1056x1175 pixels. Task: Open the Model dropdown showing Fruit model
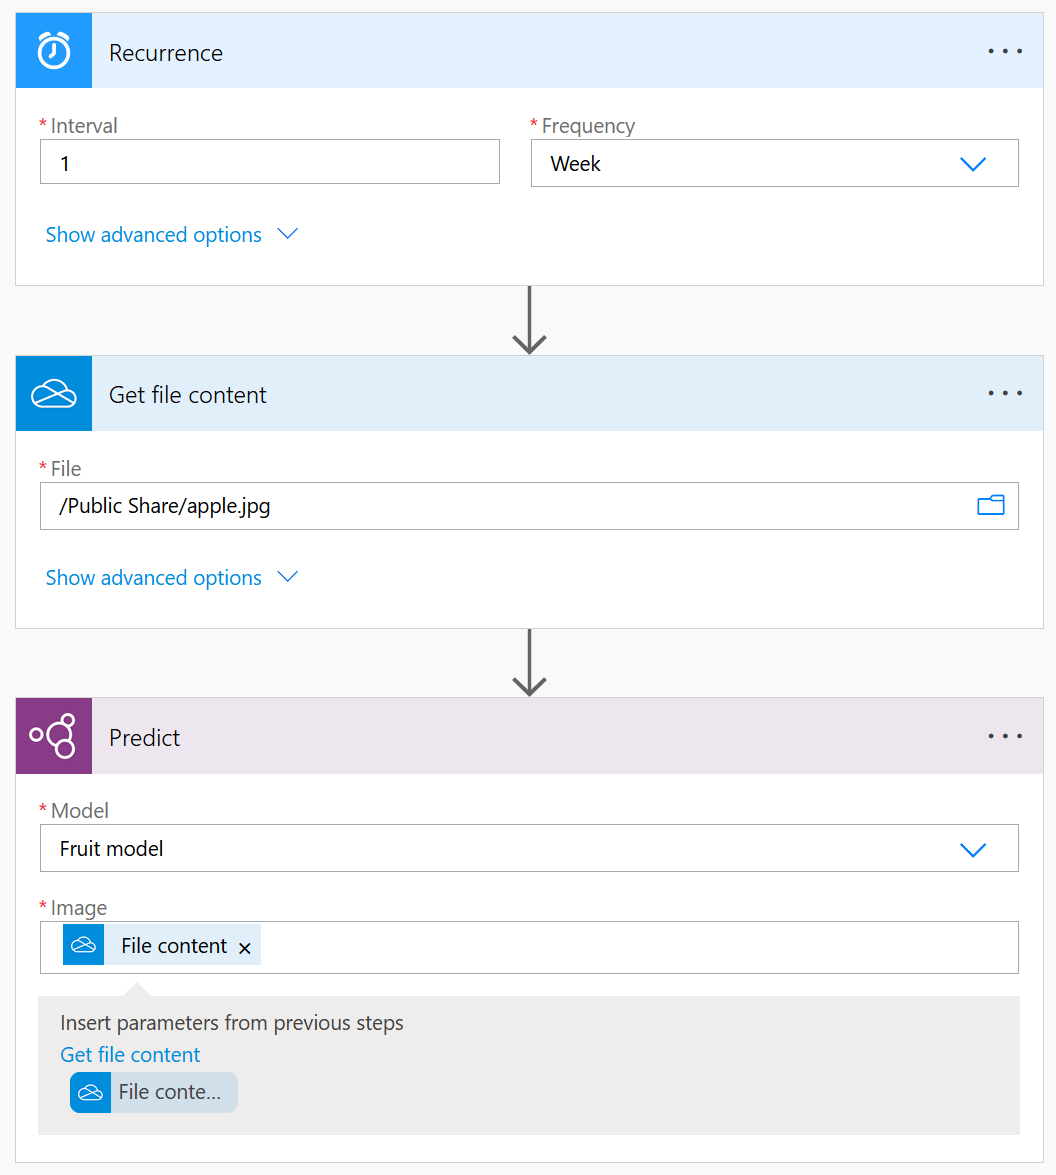pyautogui.click(x=529, y=848)
